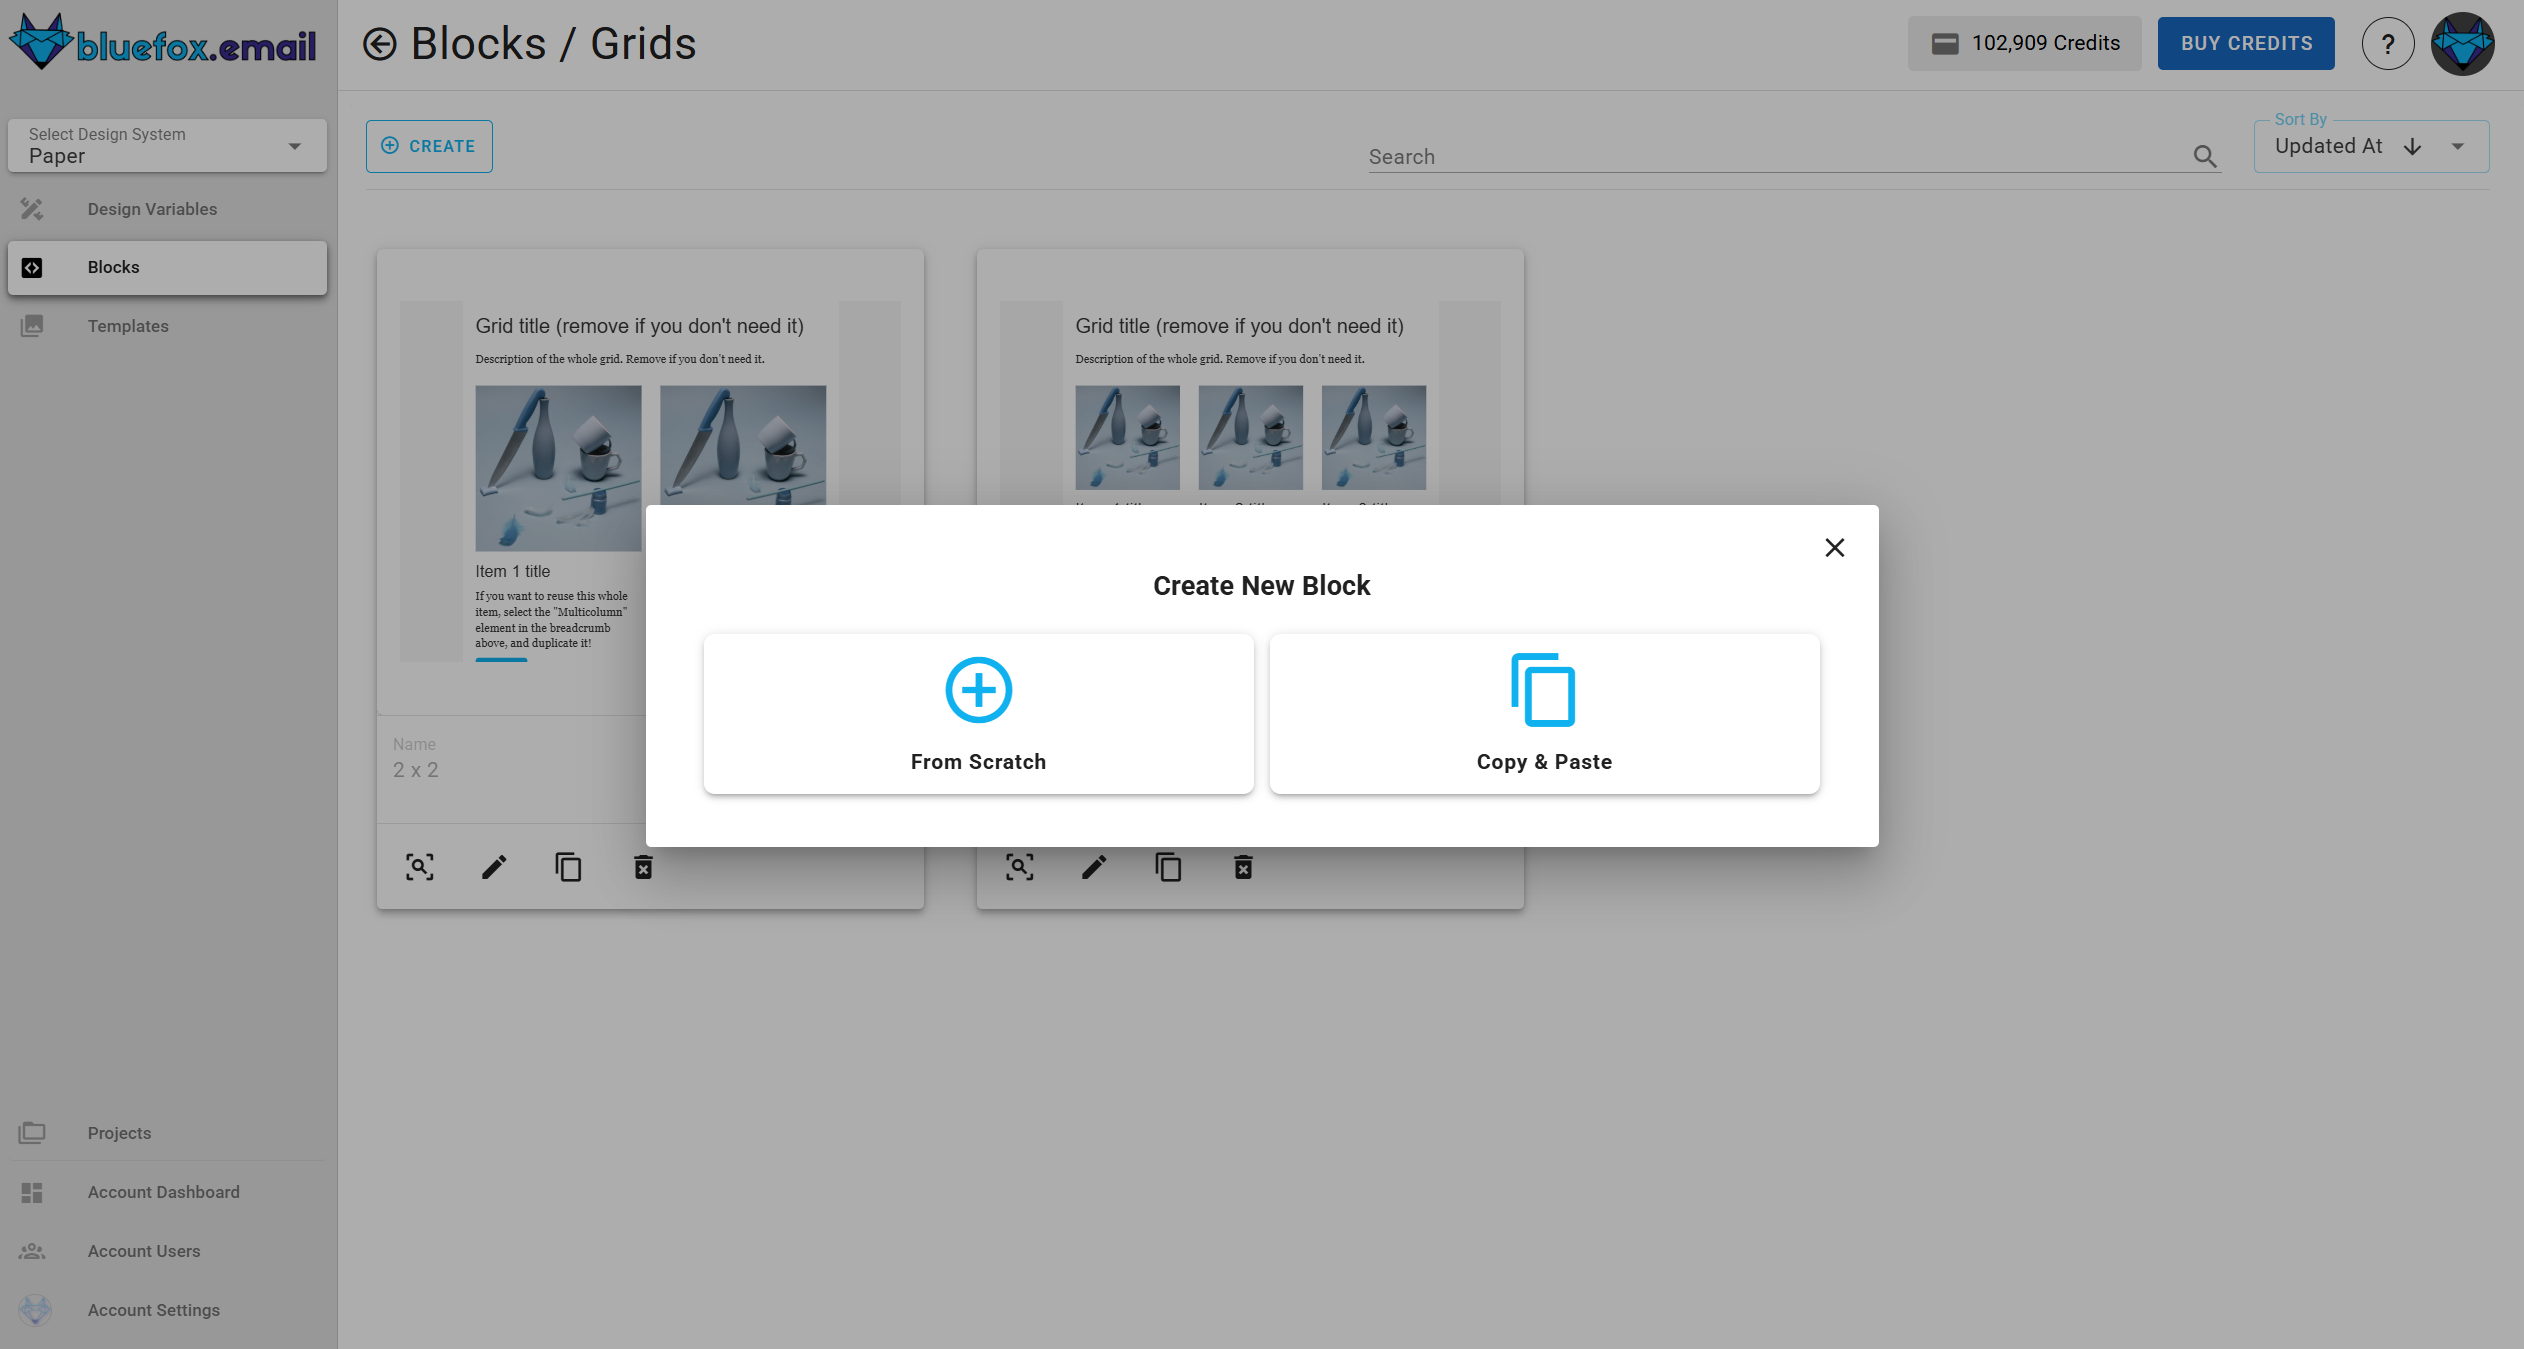The height and width of the screenshot is (1349, 2524).
Task: Preview the 2 x 2 block
Action: pyautogui.click(x=419, y=867)
